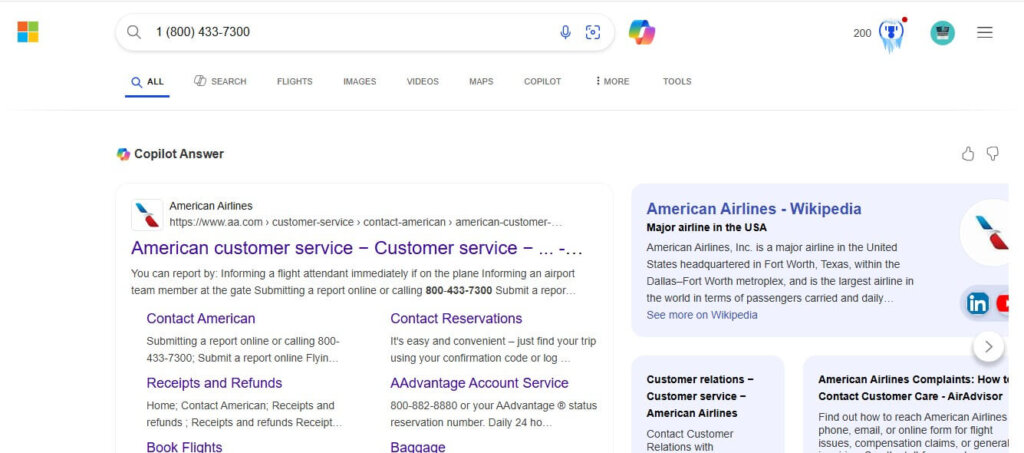Start voice search with microphone icon
1024x453 pixels.
[x=566, y=32]
